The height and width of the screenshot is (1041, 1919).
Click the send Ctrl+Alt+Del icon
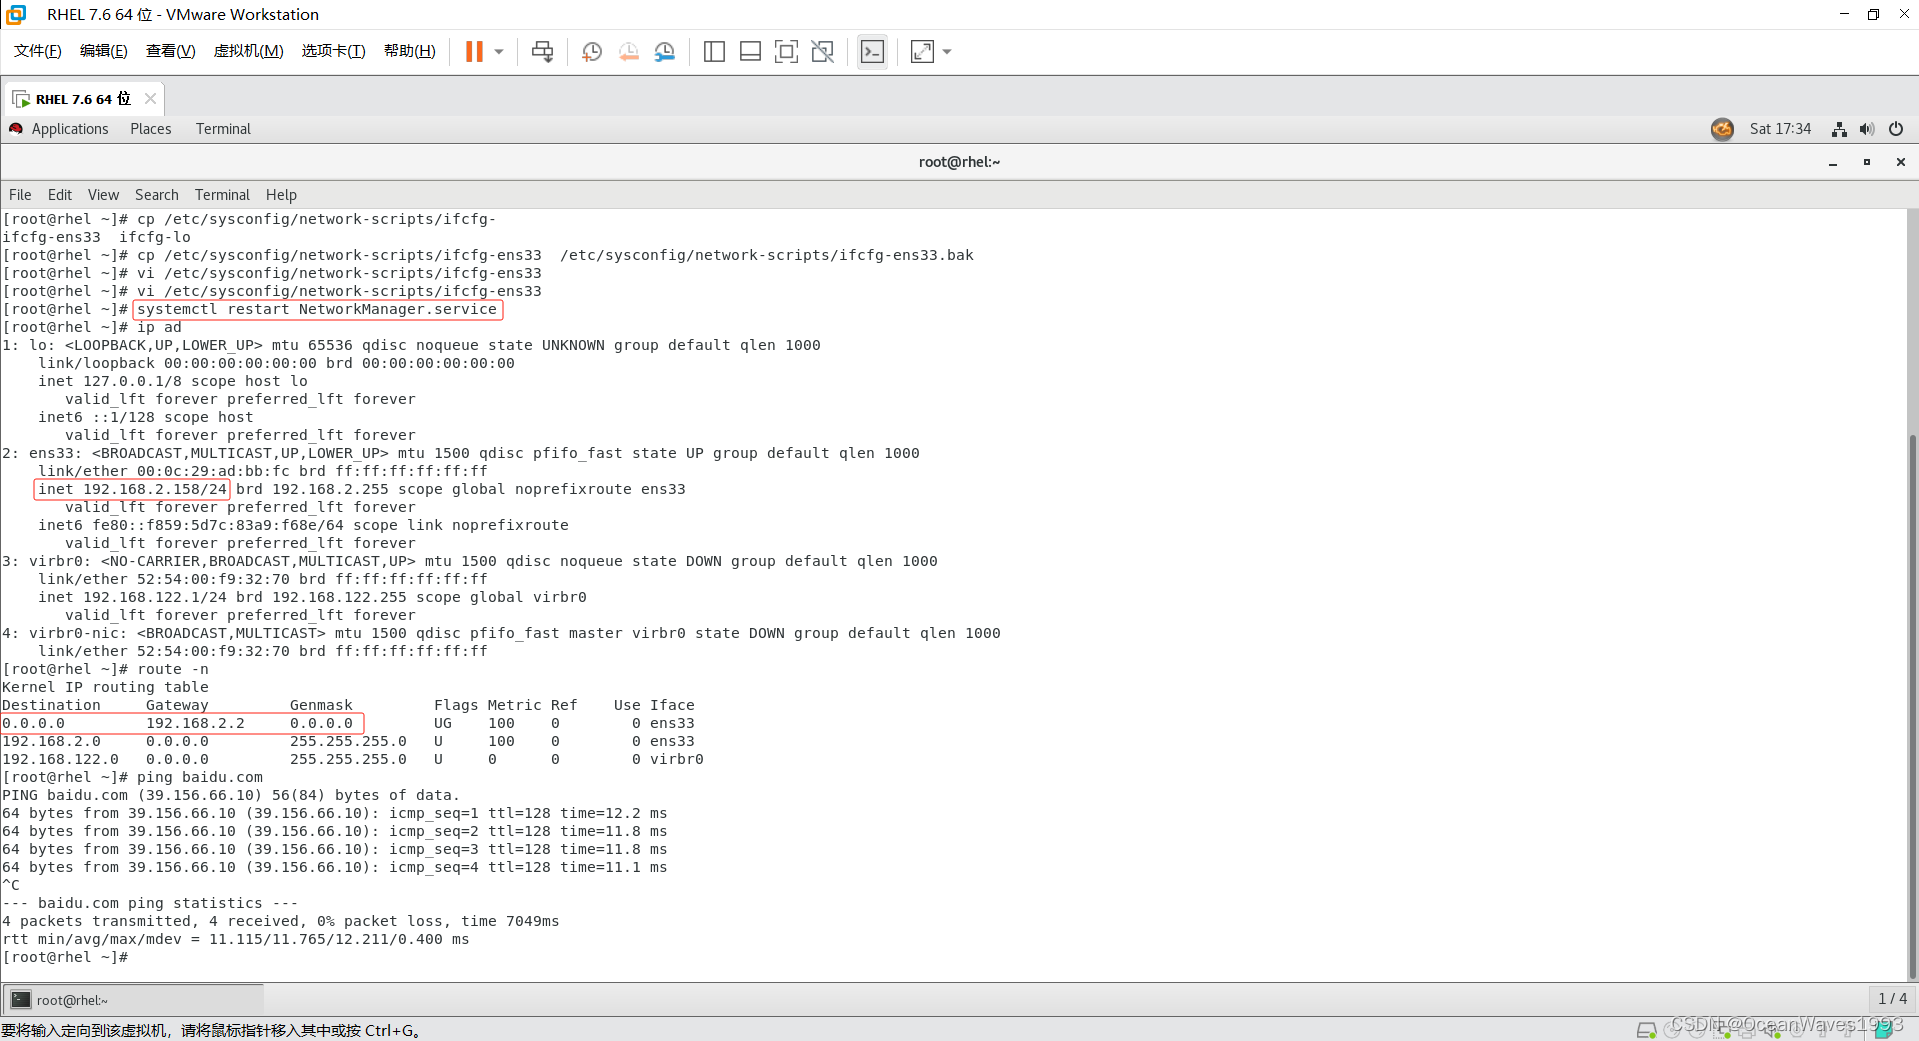coord(542,51)
